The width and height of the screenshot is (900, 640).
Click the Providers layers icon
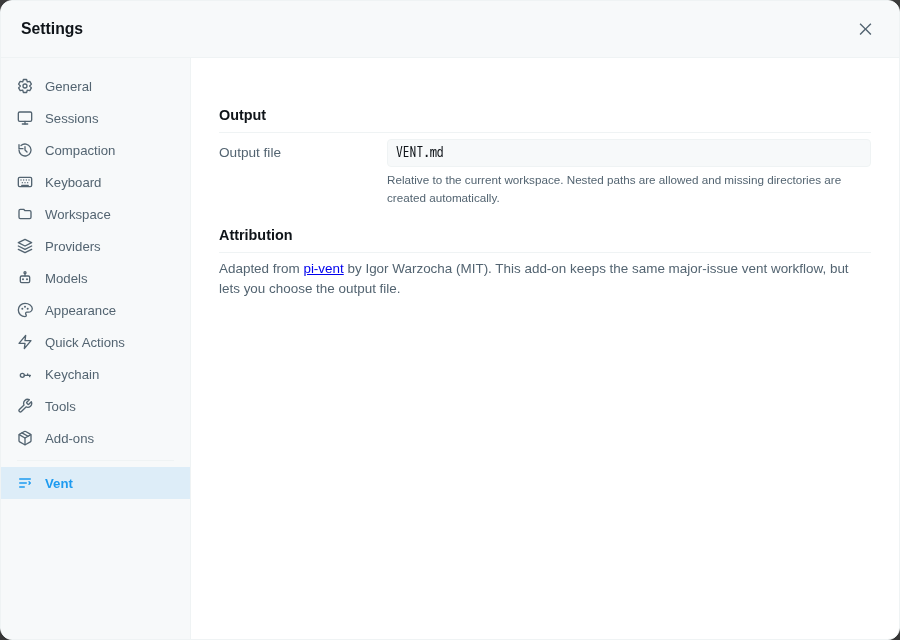[25, 246]
